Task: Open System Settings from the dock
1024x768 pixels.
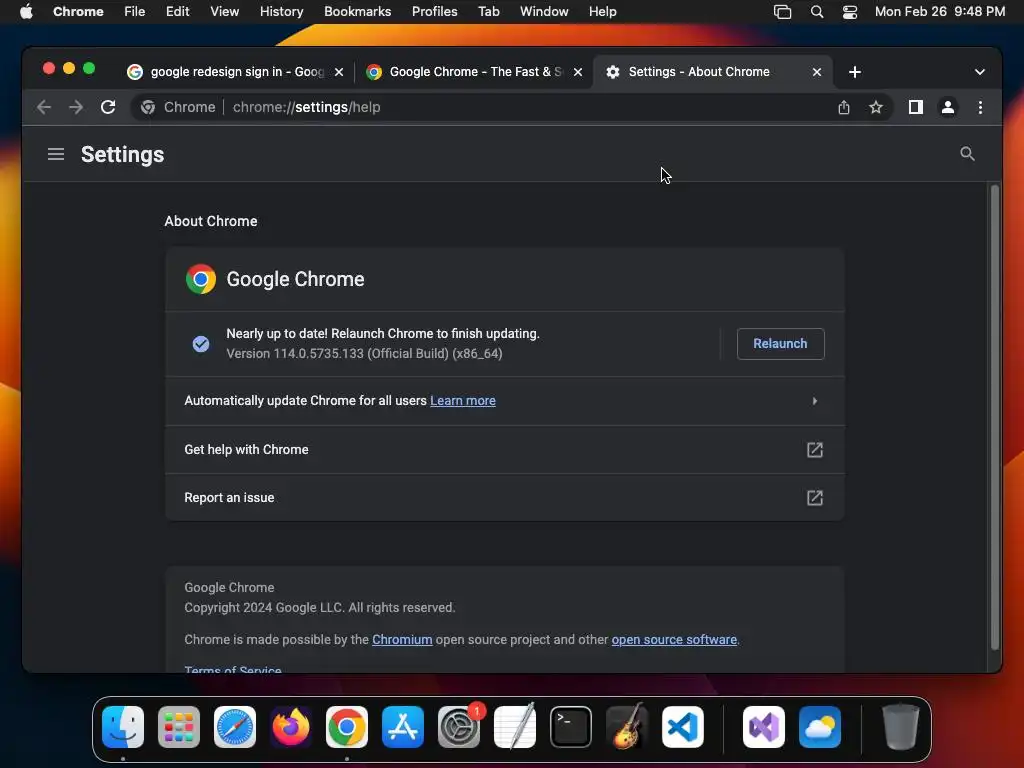Action: (459, 727)
